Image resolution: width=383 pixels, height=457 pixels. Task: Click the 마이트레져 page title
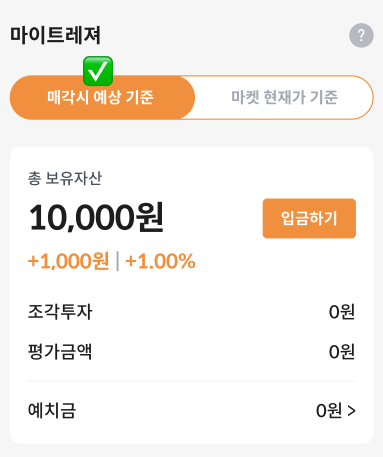point(55,35)
